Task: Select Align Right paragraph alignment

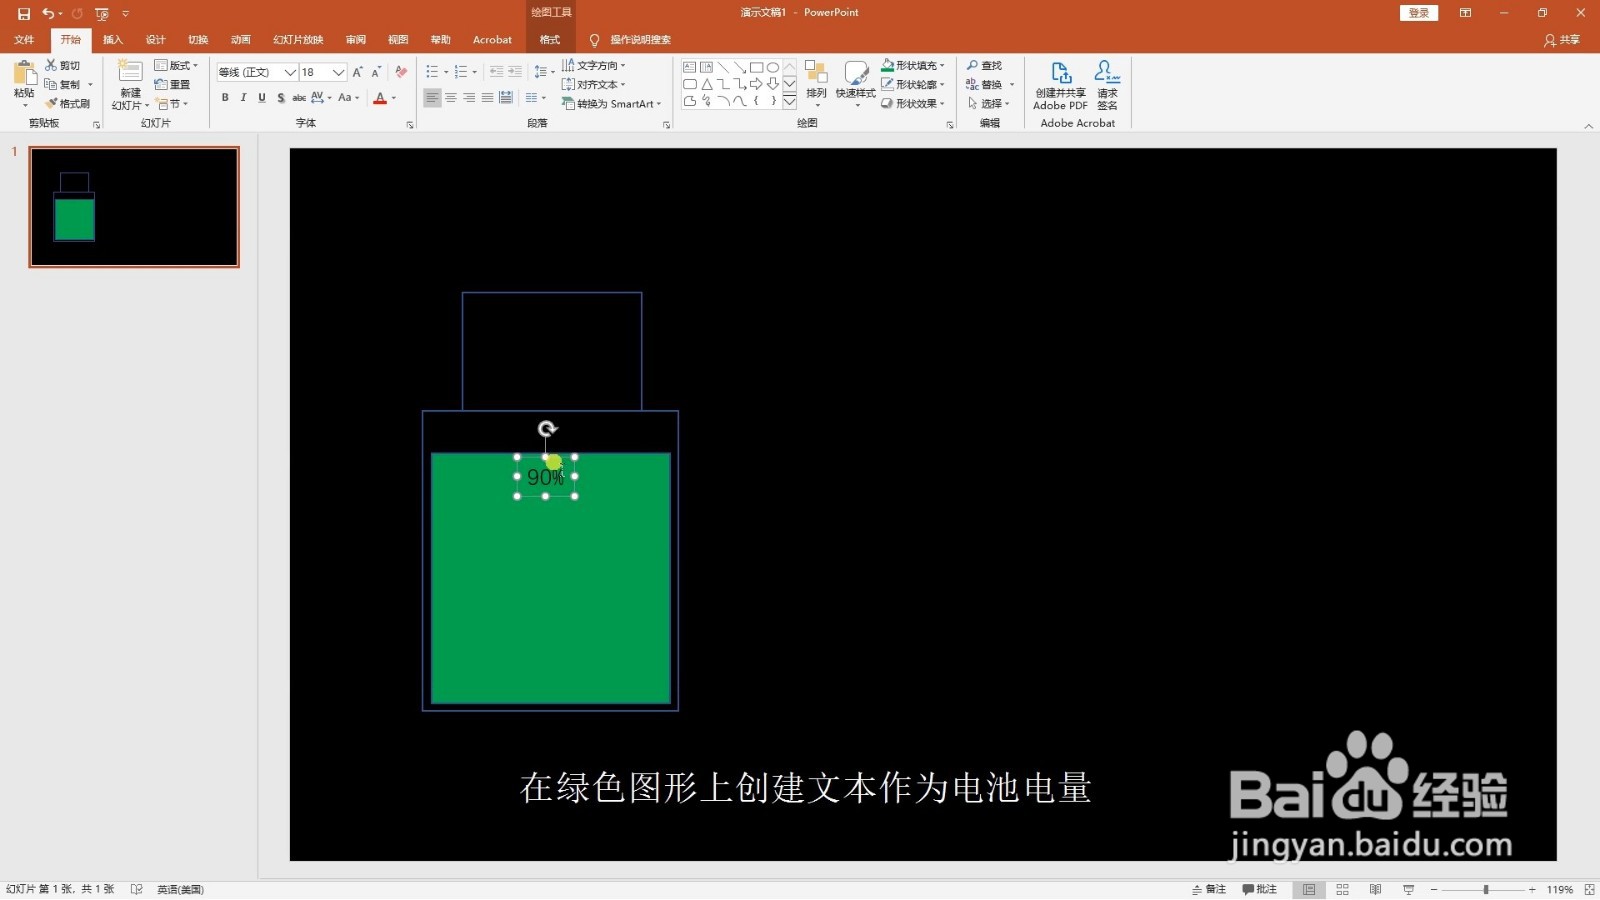Action: [x=469, y=97]
